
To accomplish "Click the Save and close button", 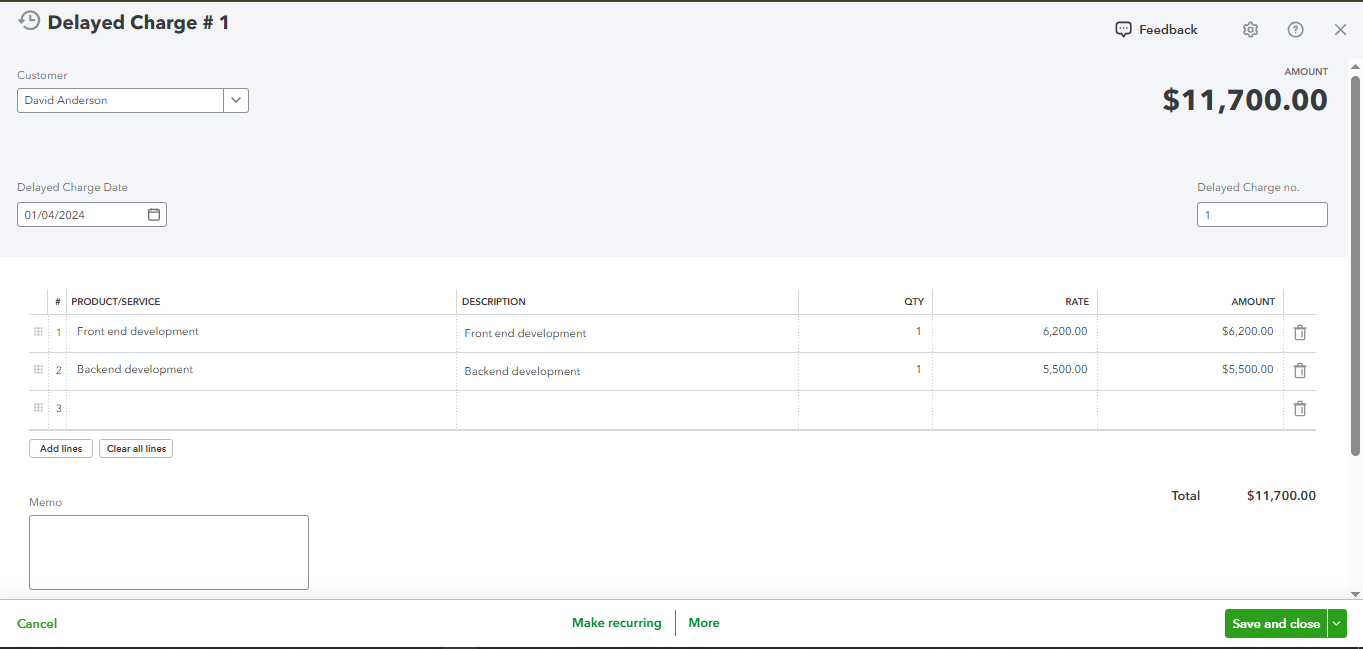I will point(1275,623).
